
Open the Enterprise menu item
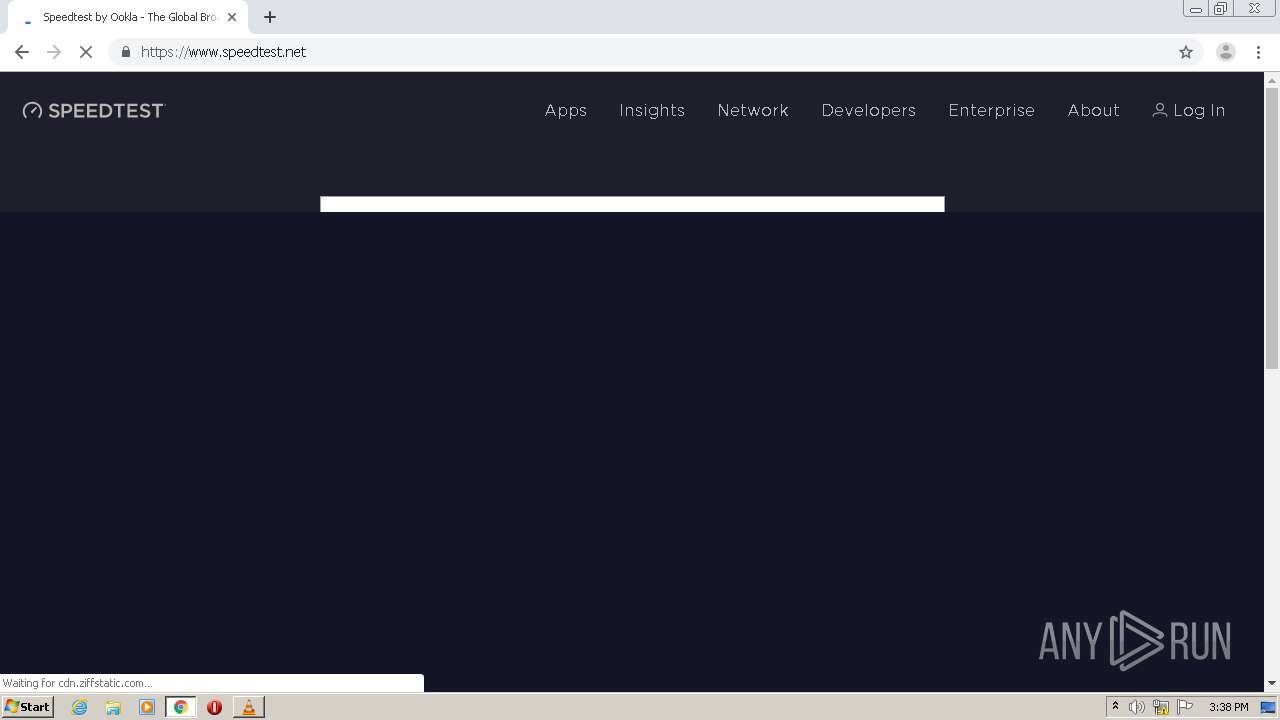[x=992, y=110]
